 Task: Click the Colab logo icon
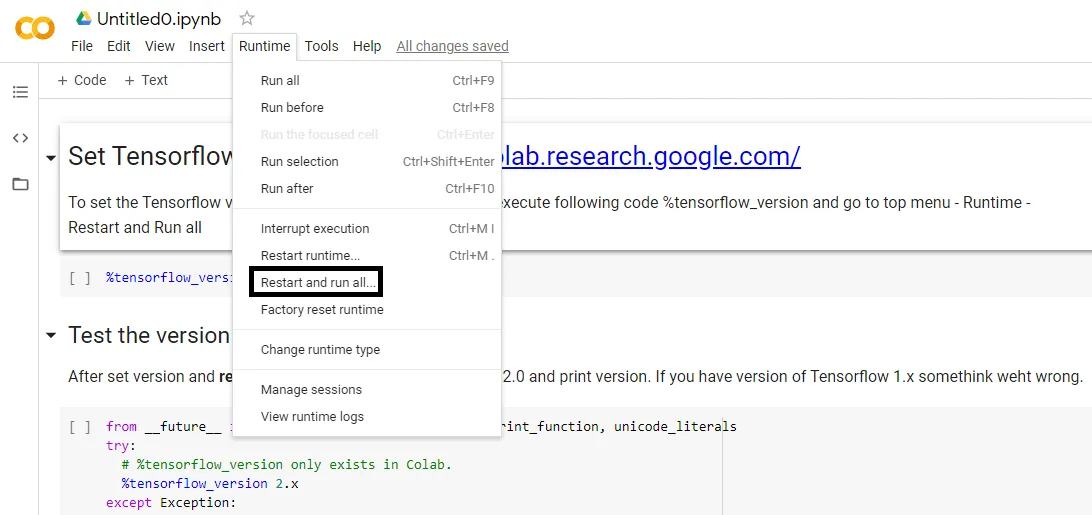tap(35, 29)
